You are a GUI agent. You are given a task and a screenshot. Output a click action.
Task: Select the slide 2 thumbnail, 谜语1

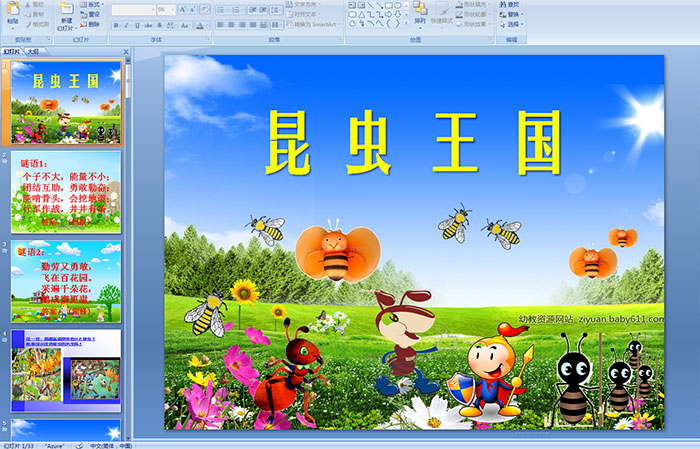click(x=66, y=192)
